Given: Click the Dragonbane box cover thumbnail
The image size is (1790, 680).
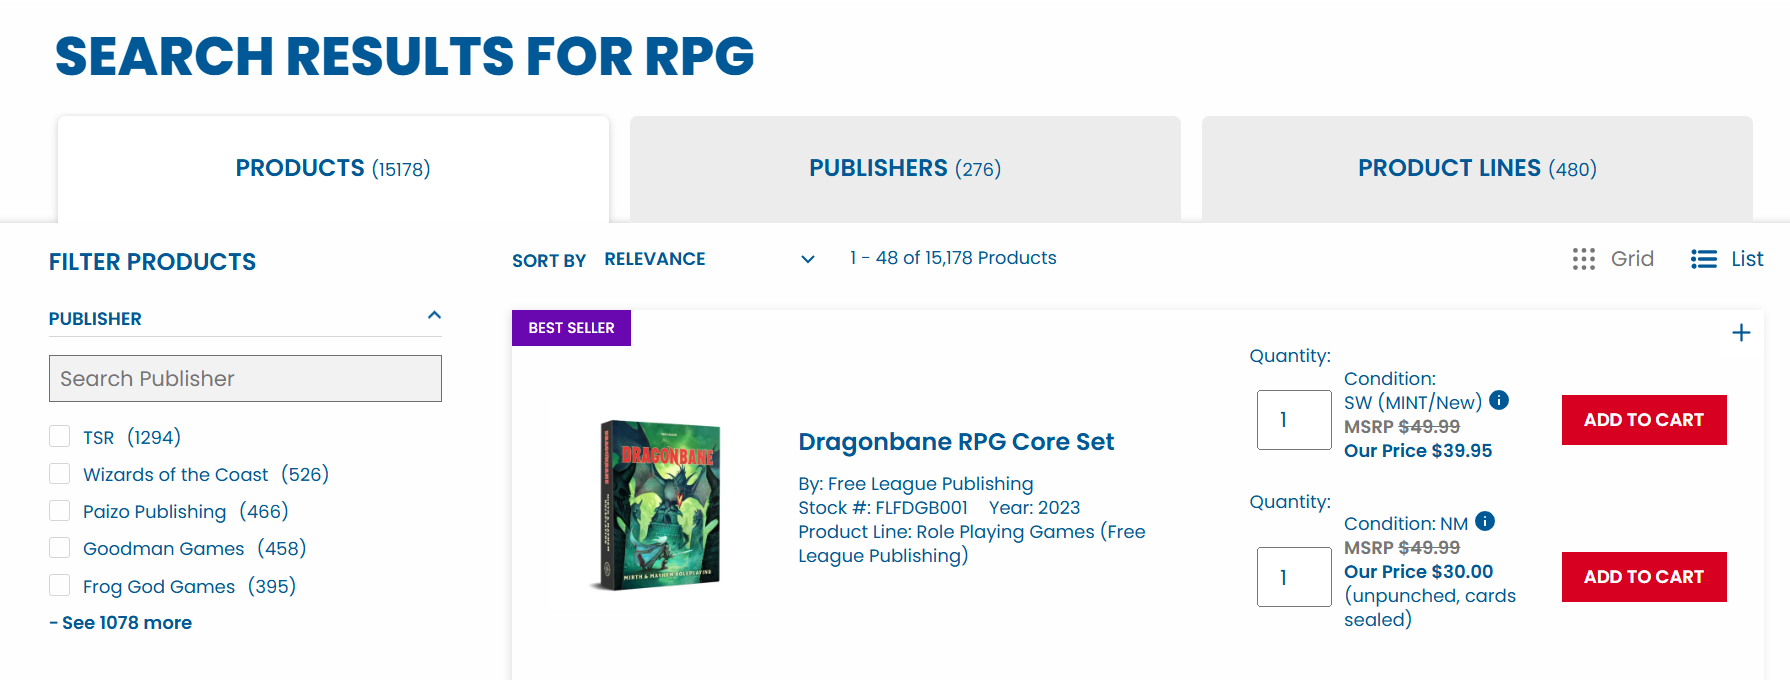Looking at the screenshot, I should [657, 504].
